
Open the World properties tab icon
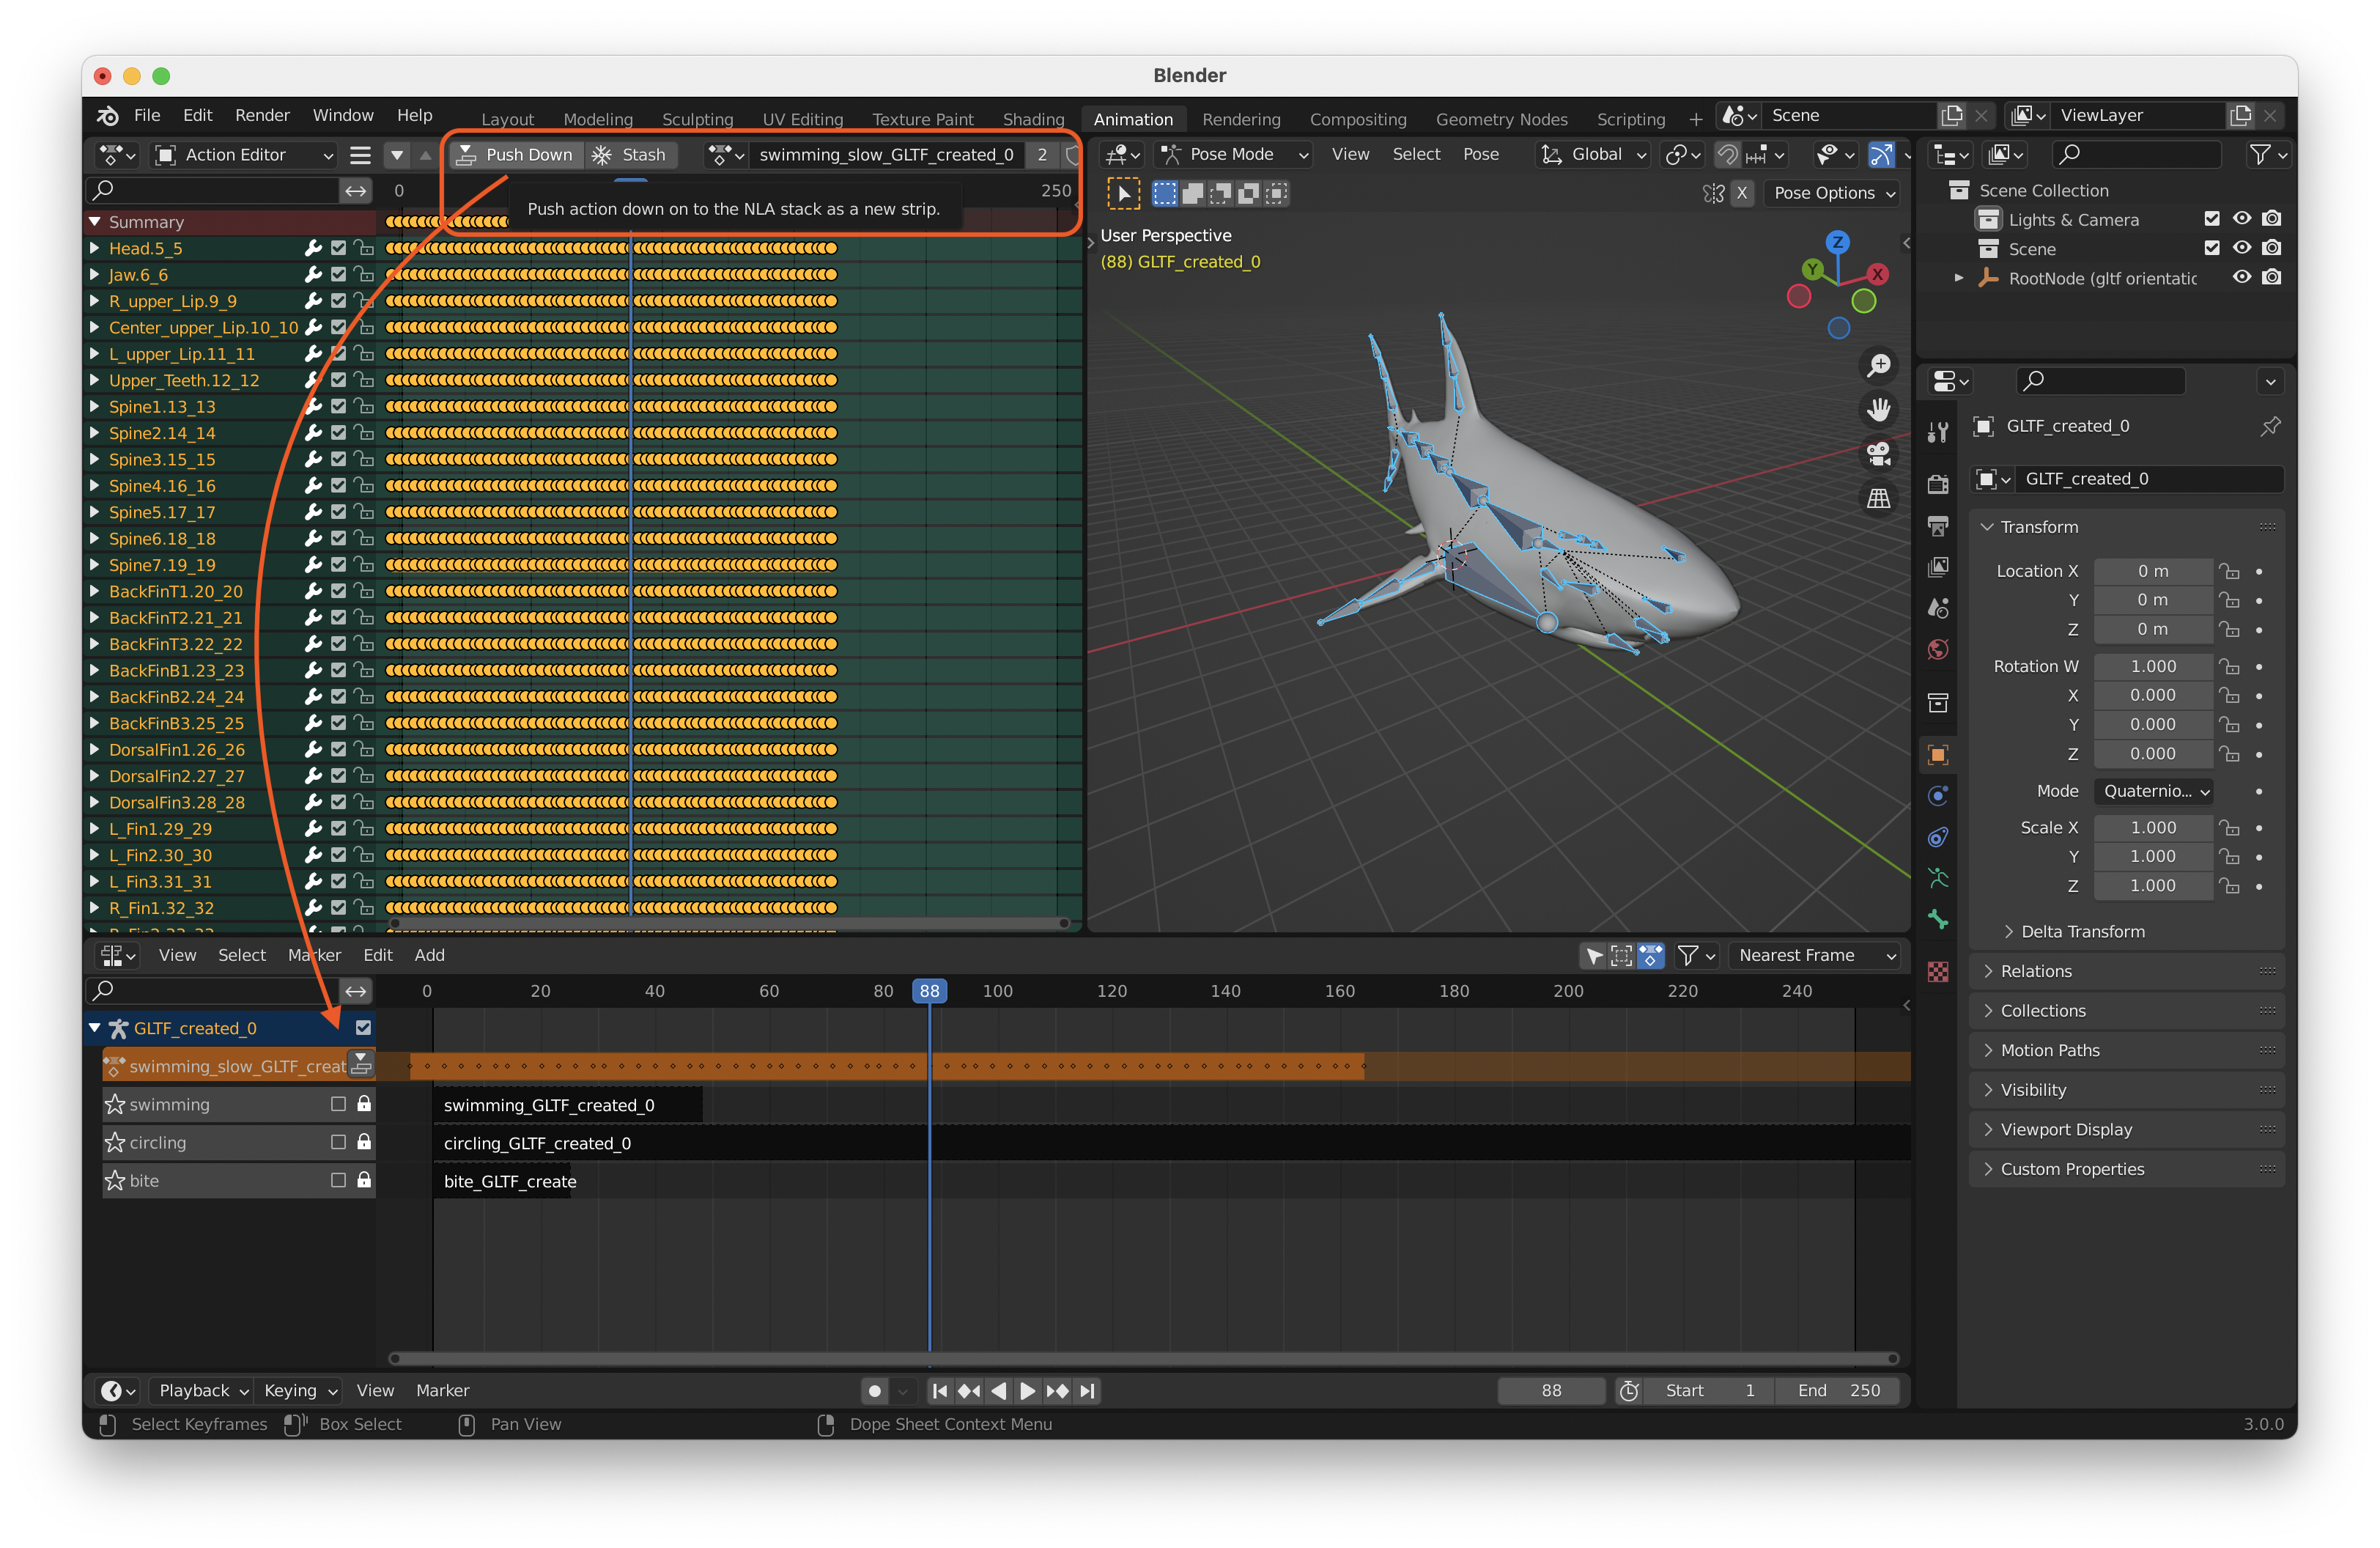[1938, 649]
